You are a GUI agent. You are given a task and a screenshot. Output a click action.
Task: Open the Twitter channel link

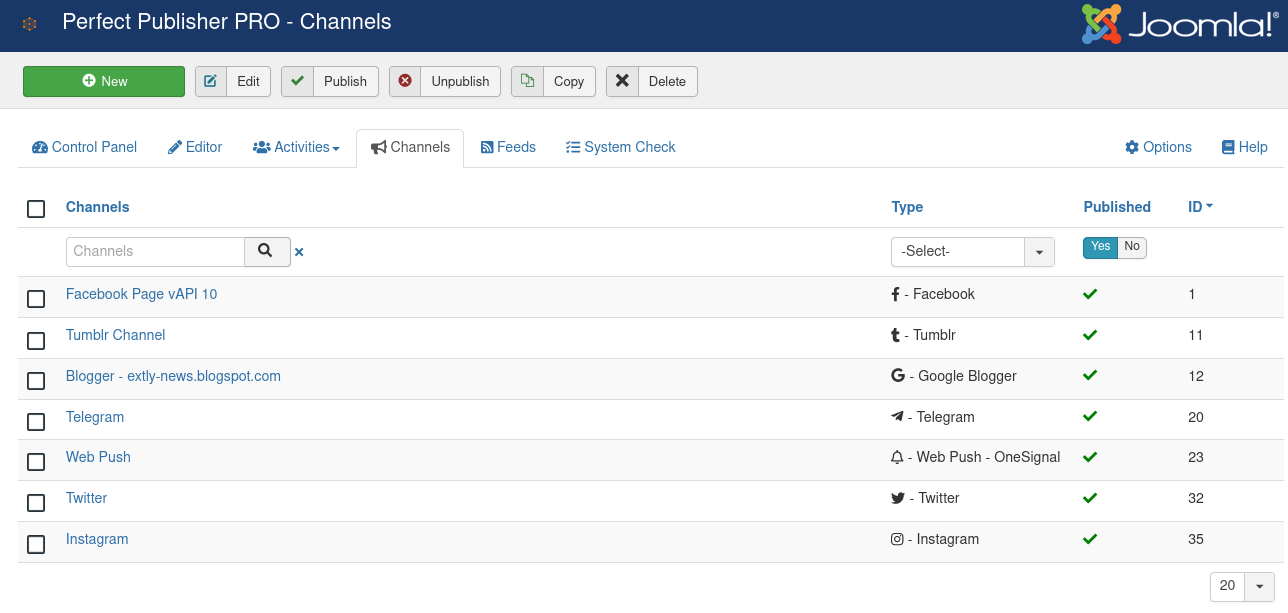[x=86, y=498]
